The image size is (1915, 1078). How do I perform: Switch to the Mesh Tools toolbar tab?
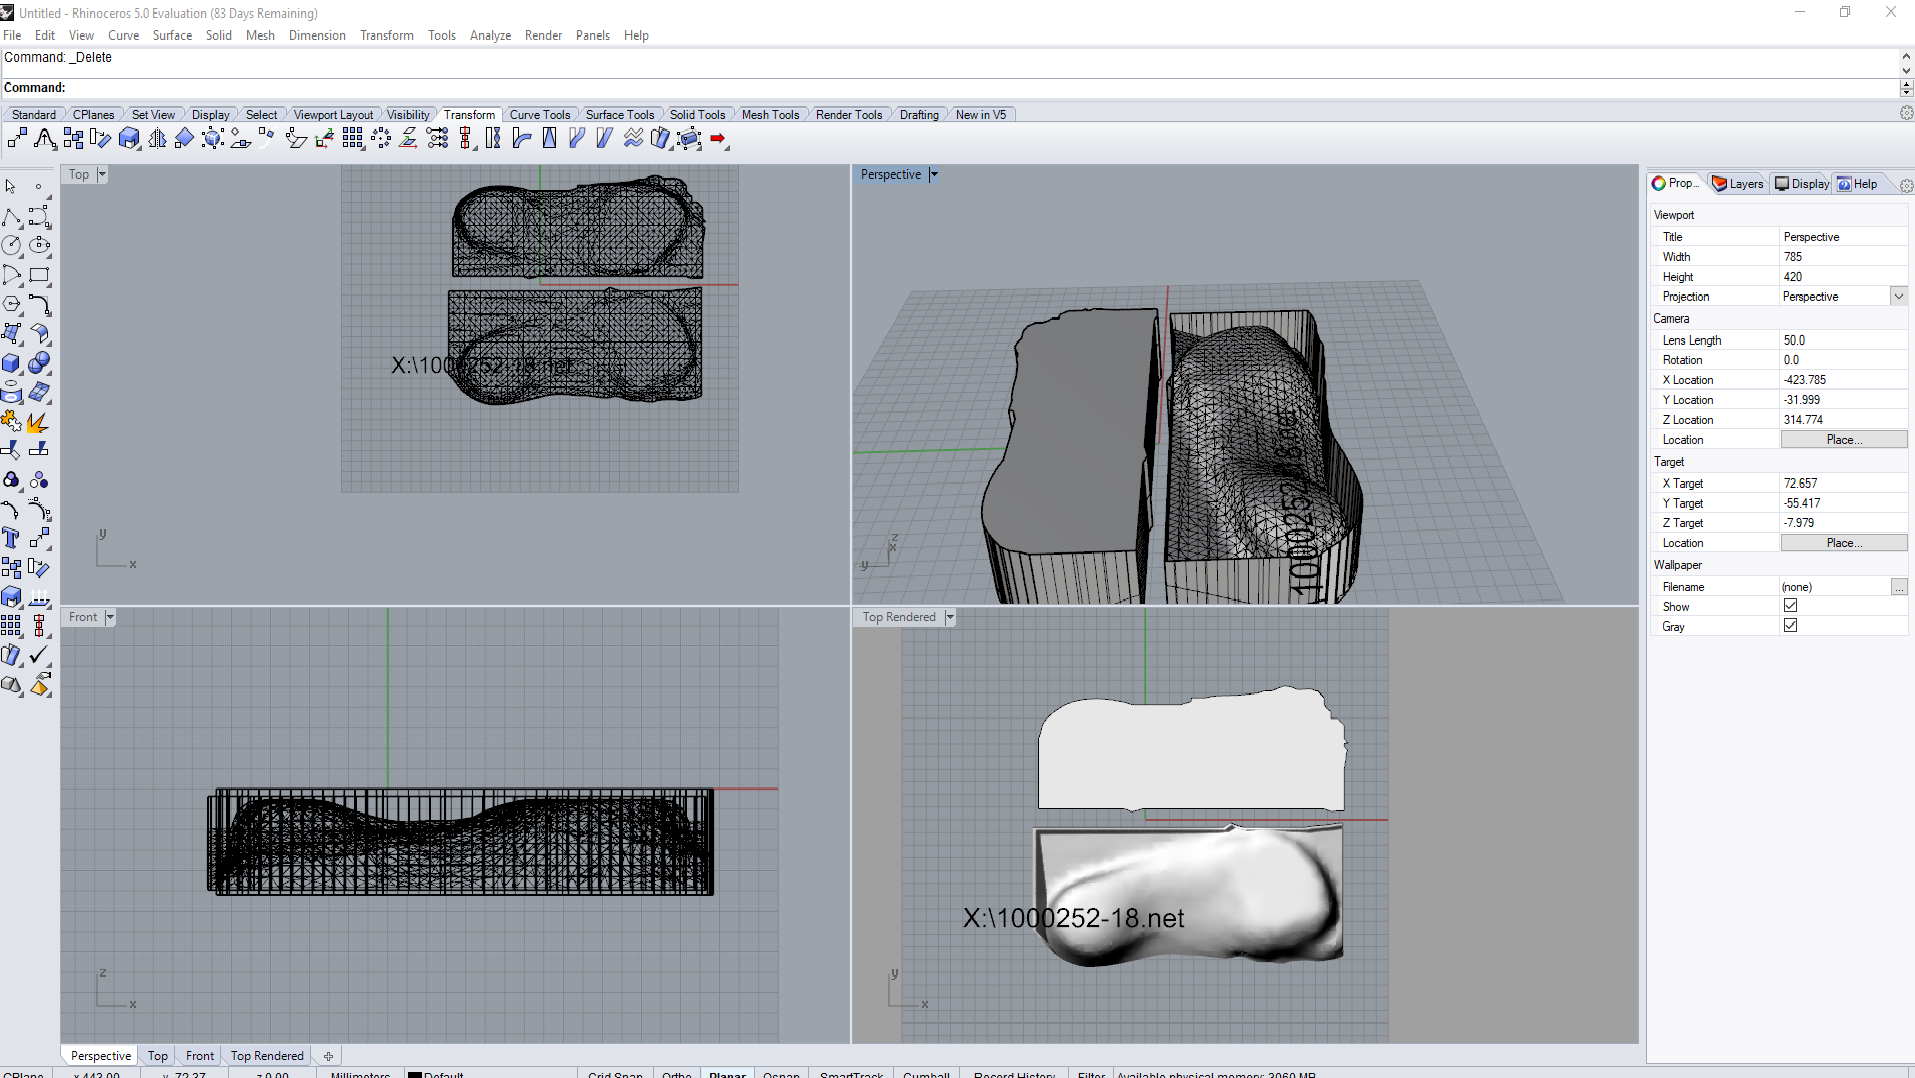770,115
